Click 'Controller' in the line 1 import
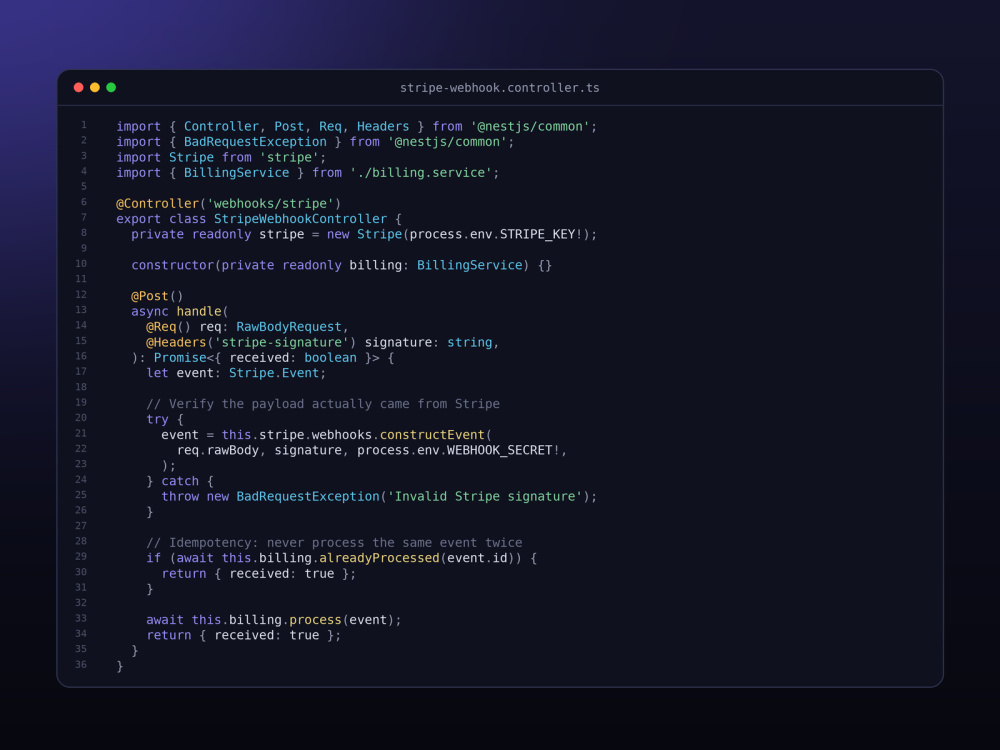 coord(221,126)
